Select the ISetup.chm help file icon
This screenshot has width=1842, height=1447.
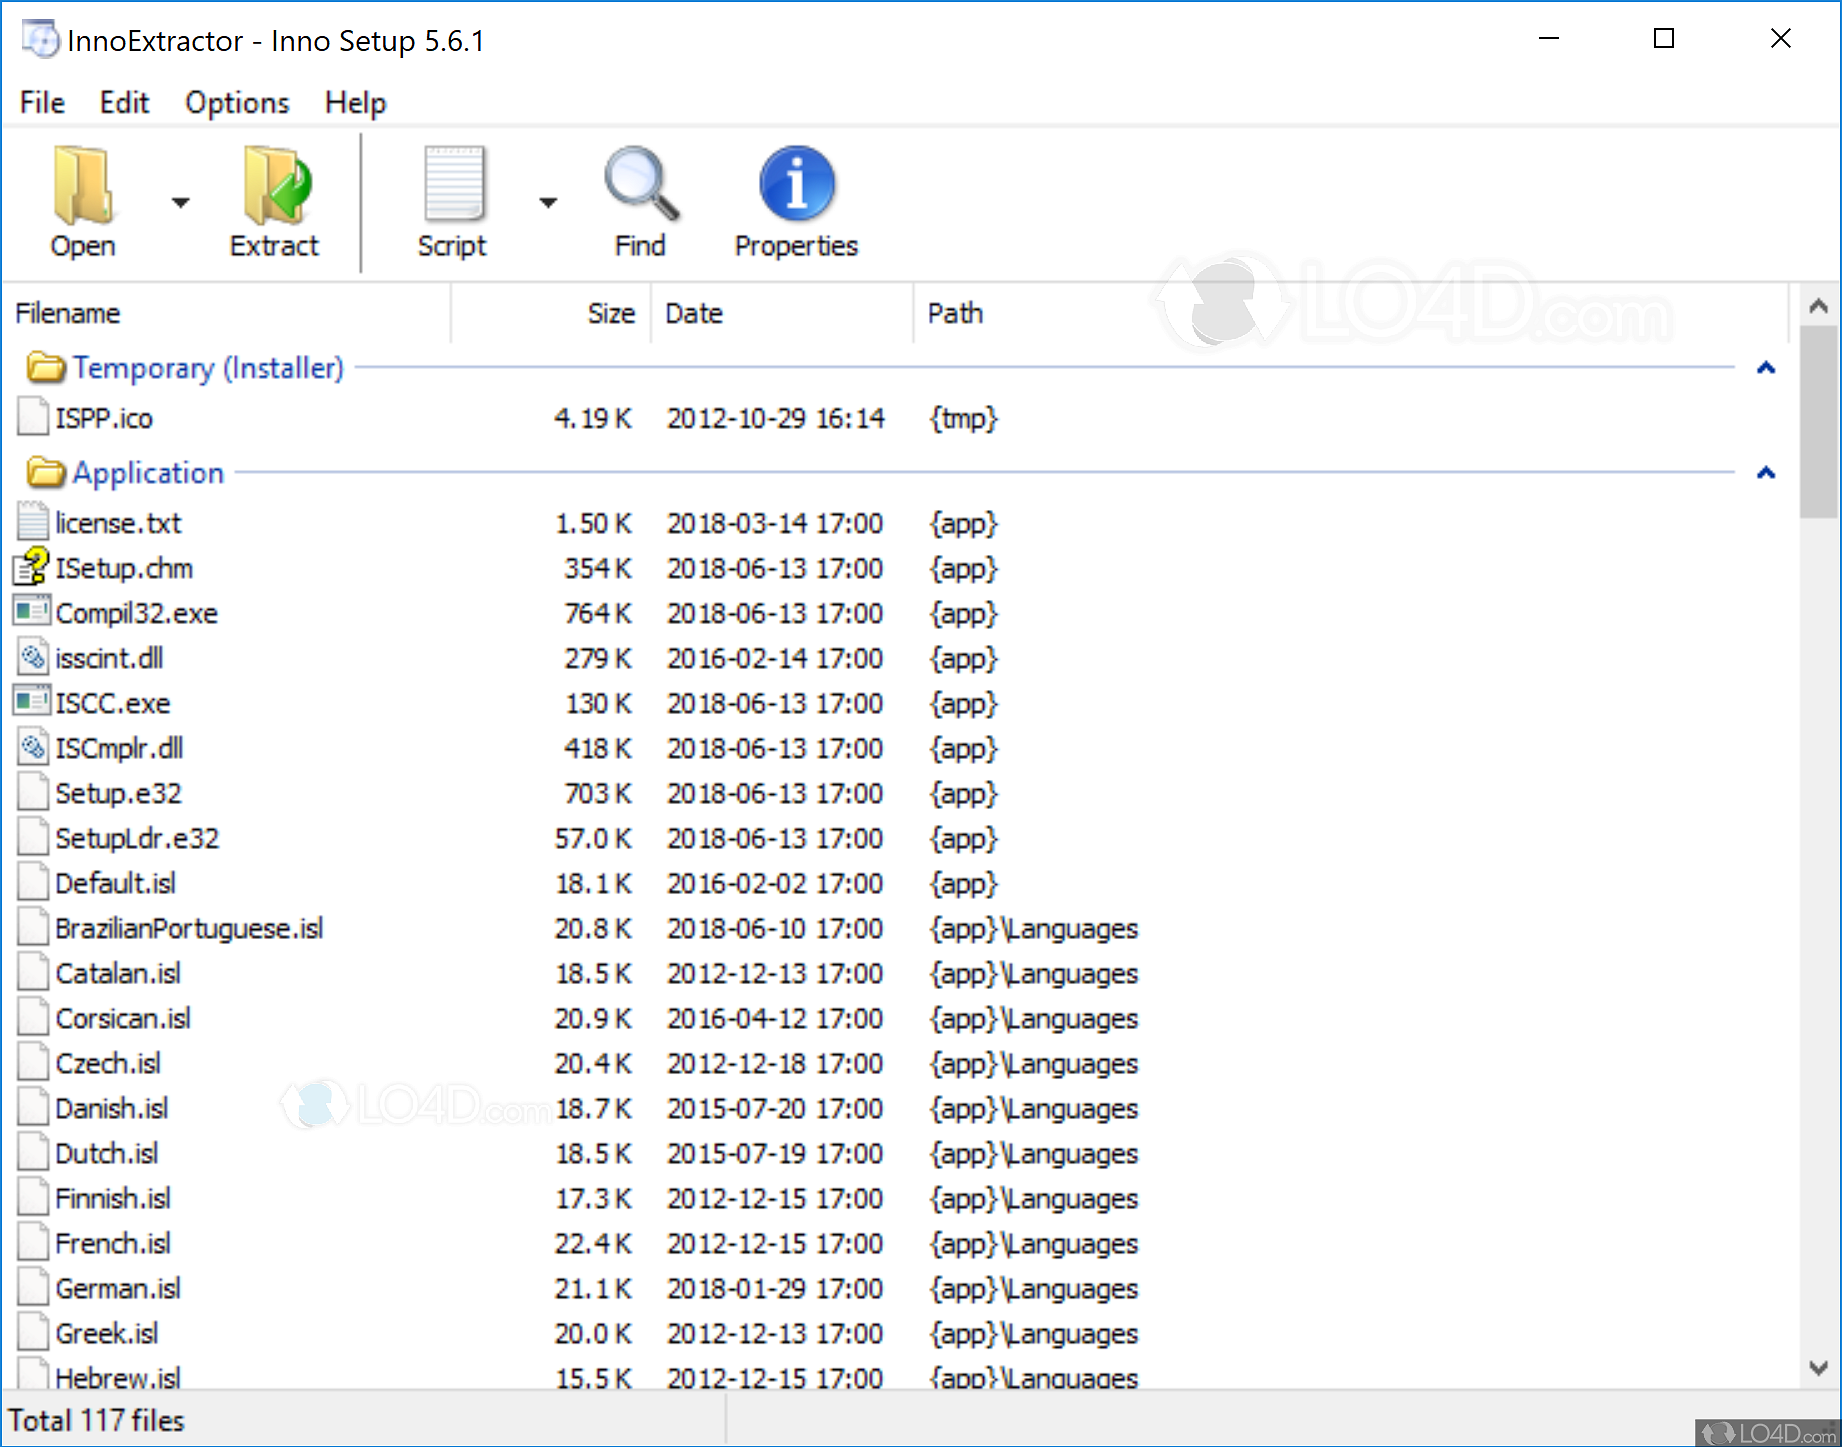30,567
